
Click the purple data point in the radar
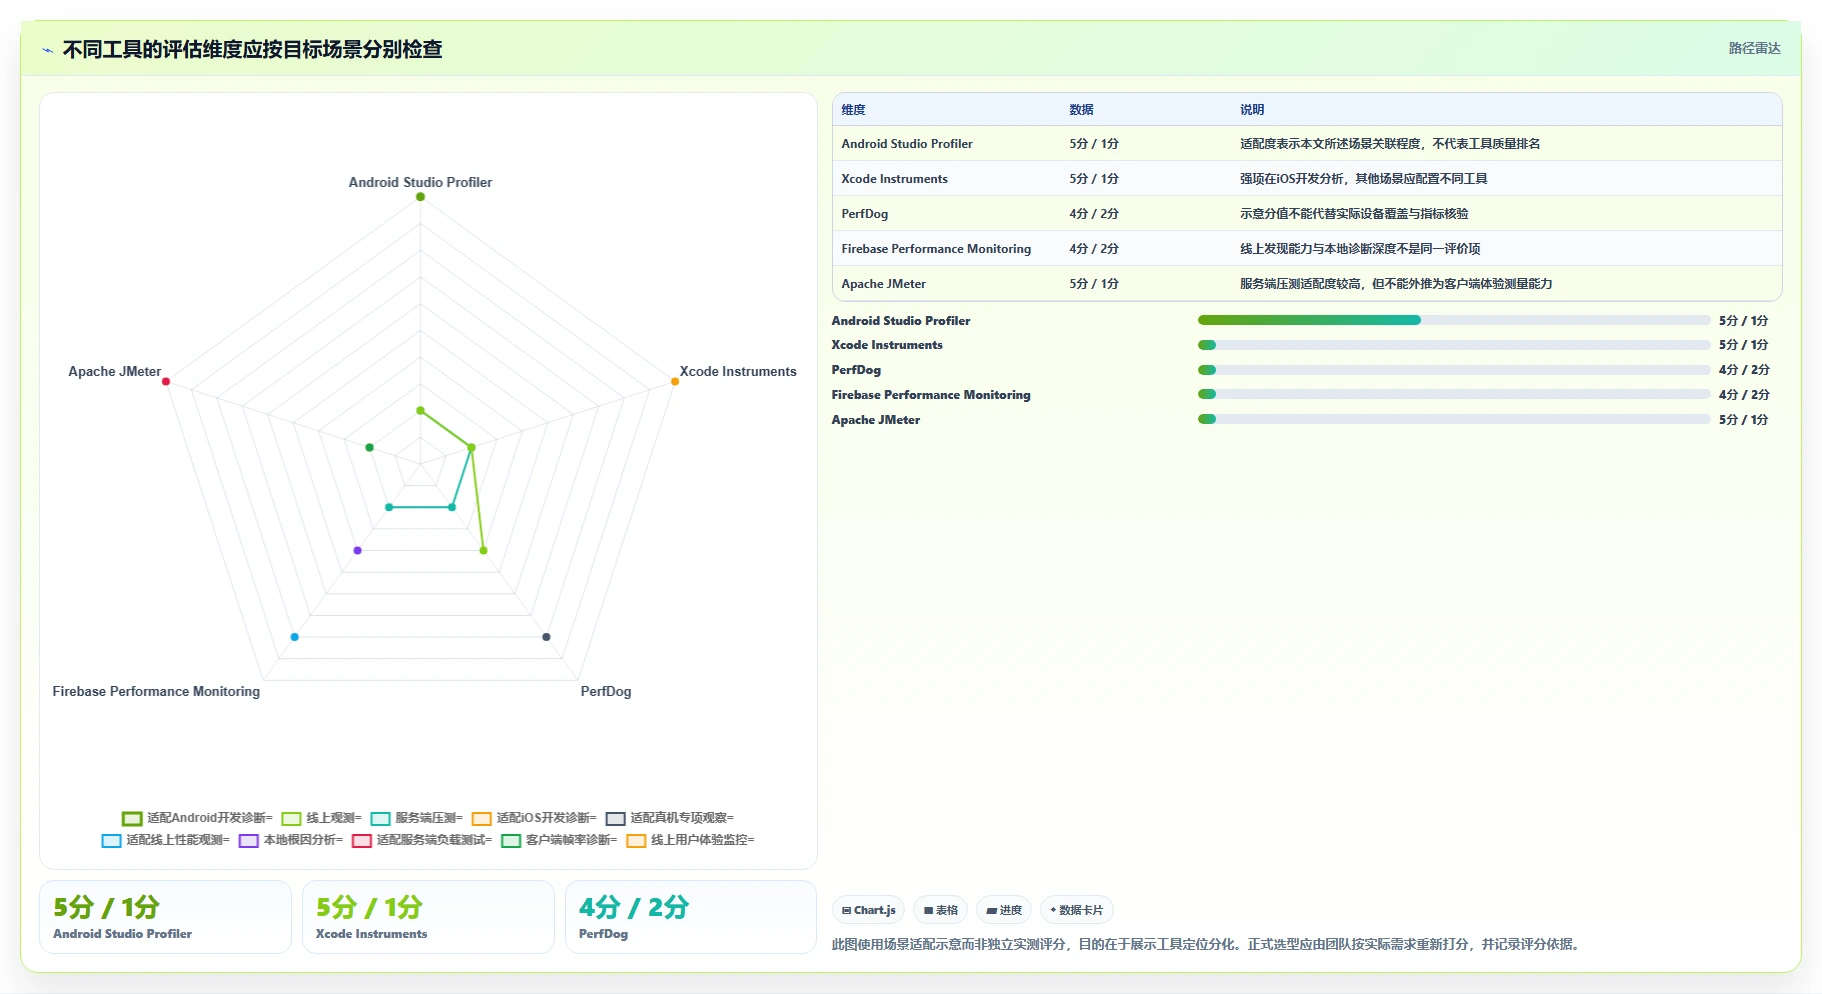357,551
